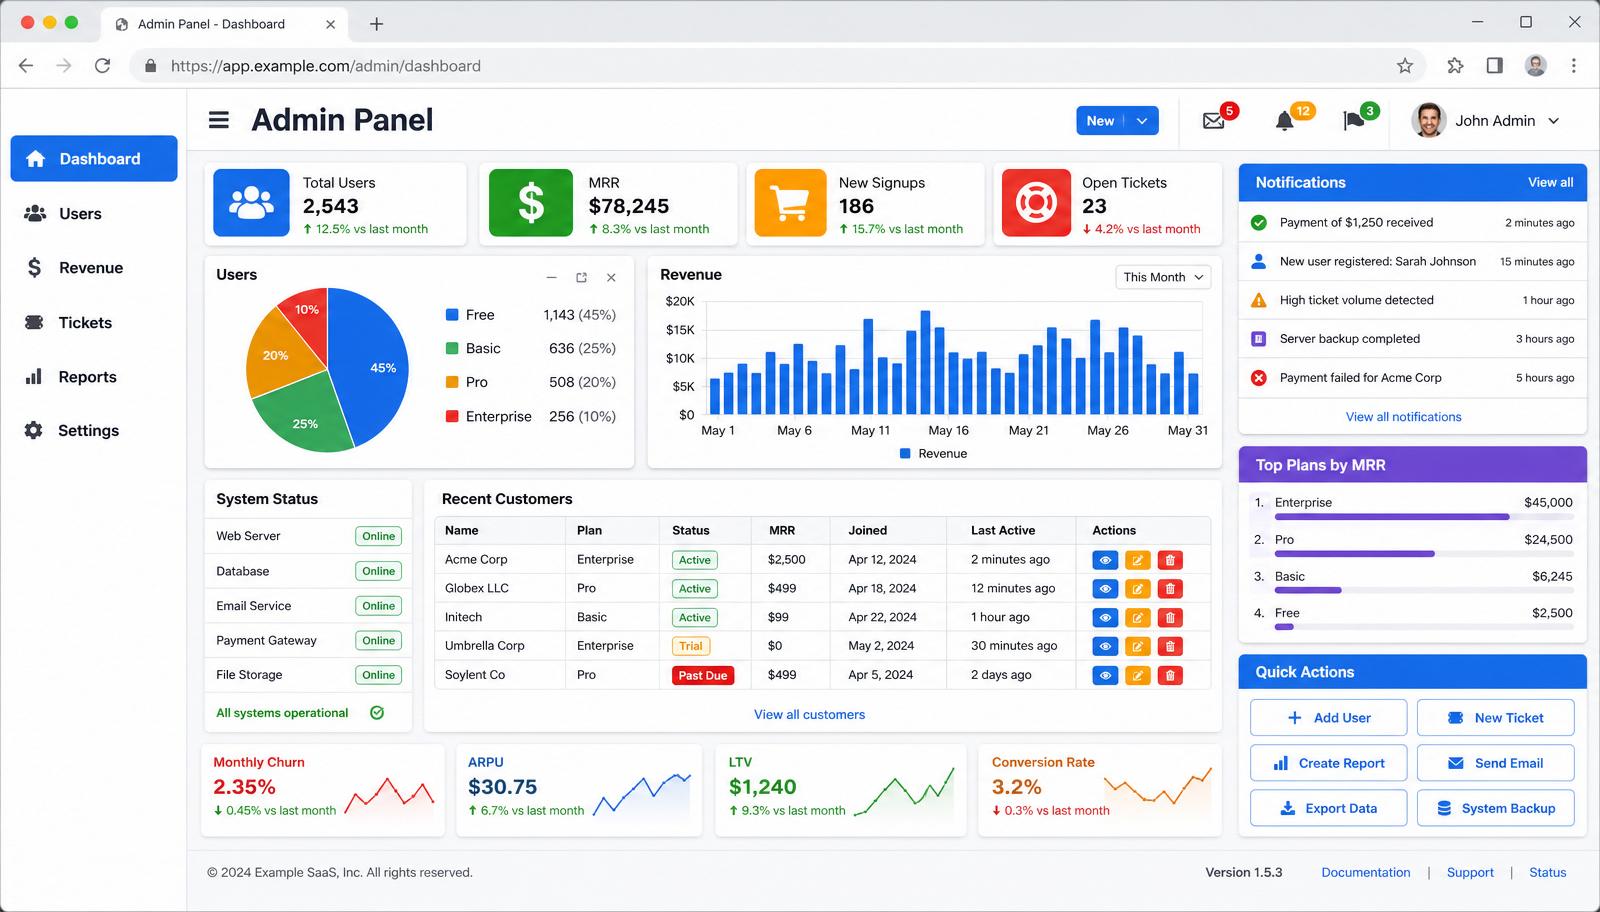1600x912 pixels.
Task: Minimize the Users chart panel
Action: [551, 278]
